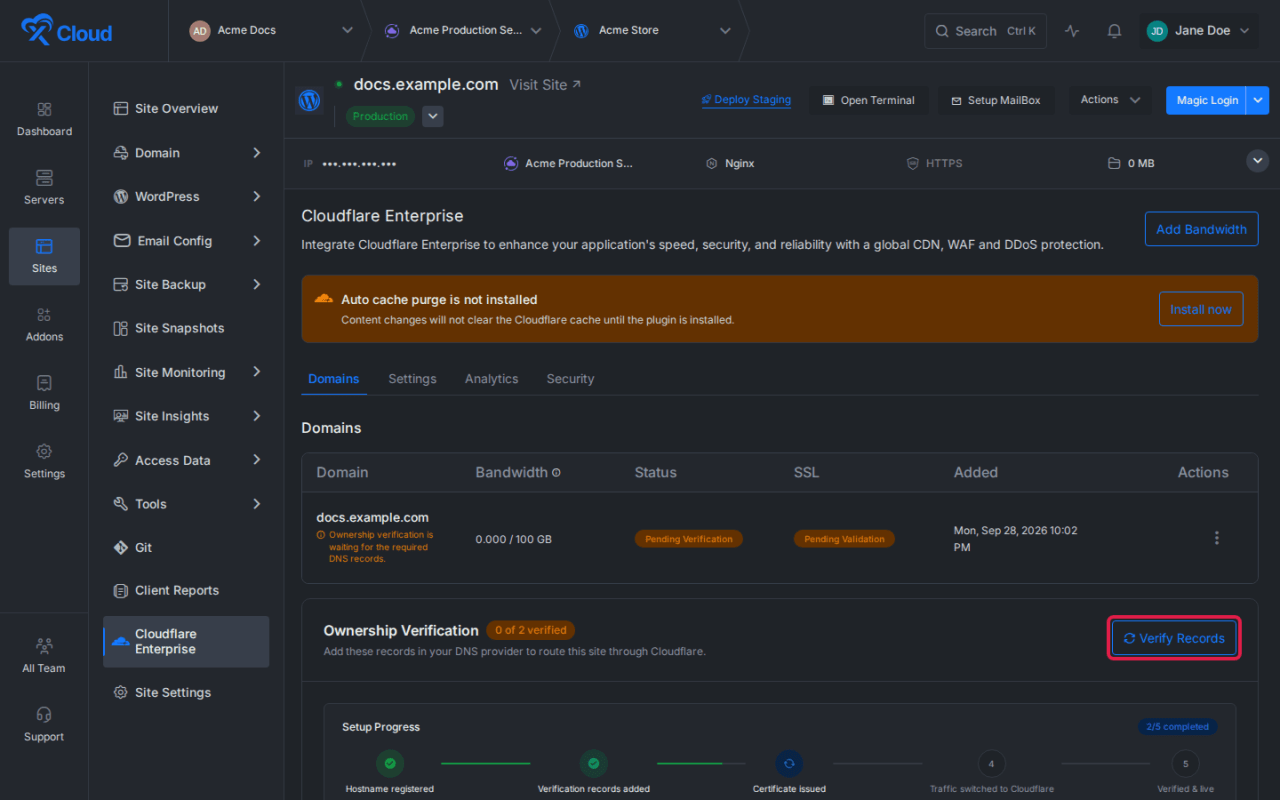
Task: Click step 5 verified & live marker
Action: tap(1185, 764)
